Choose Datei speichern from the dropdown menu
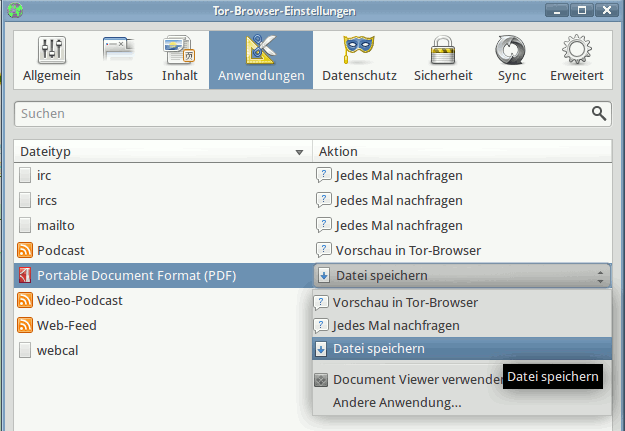 pyautogui.click(x=462, y=348)
